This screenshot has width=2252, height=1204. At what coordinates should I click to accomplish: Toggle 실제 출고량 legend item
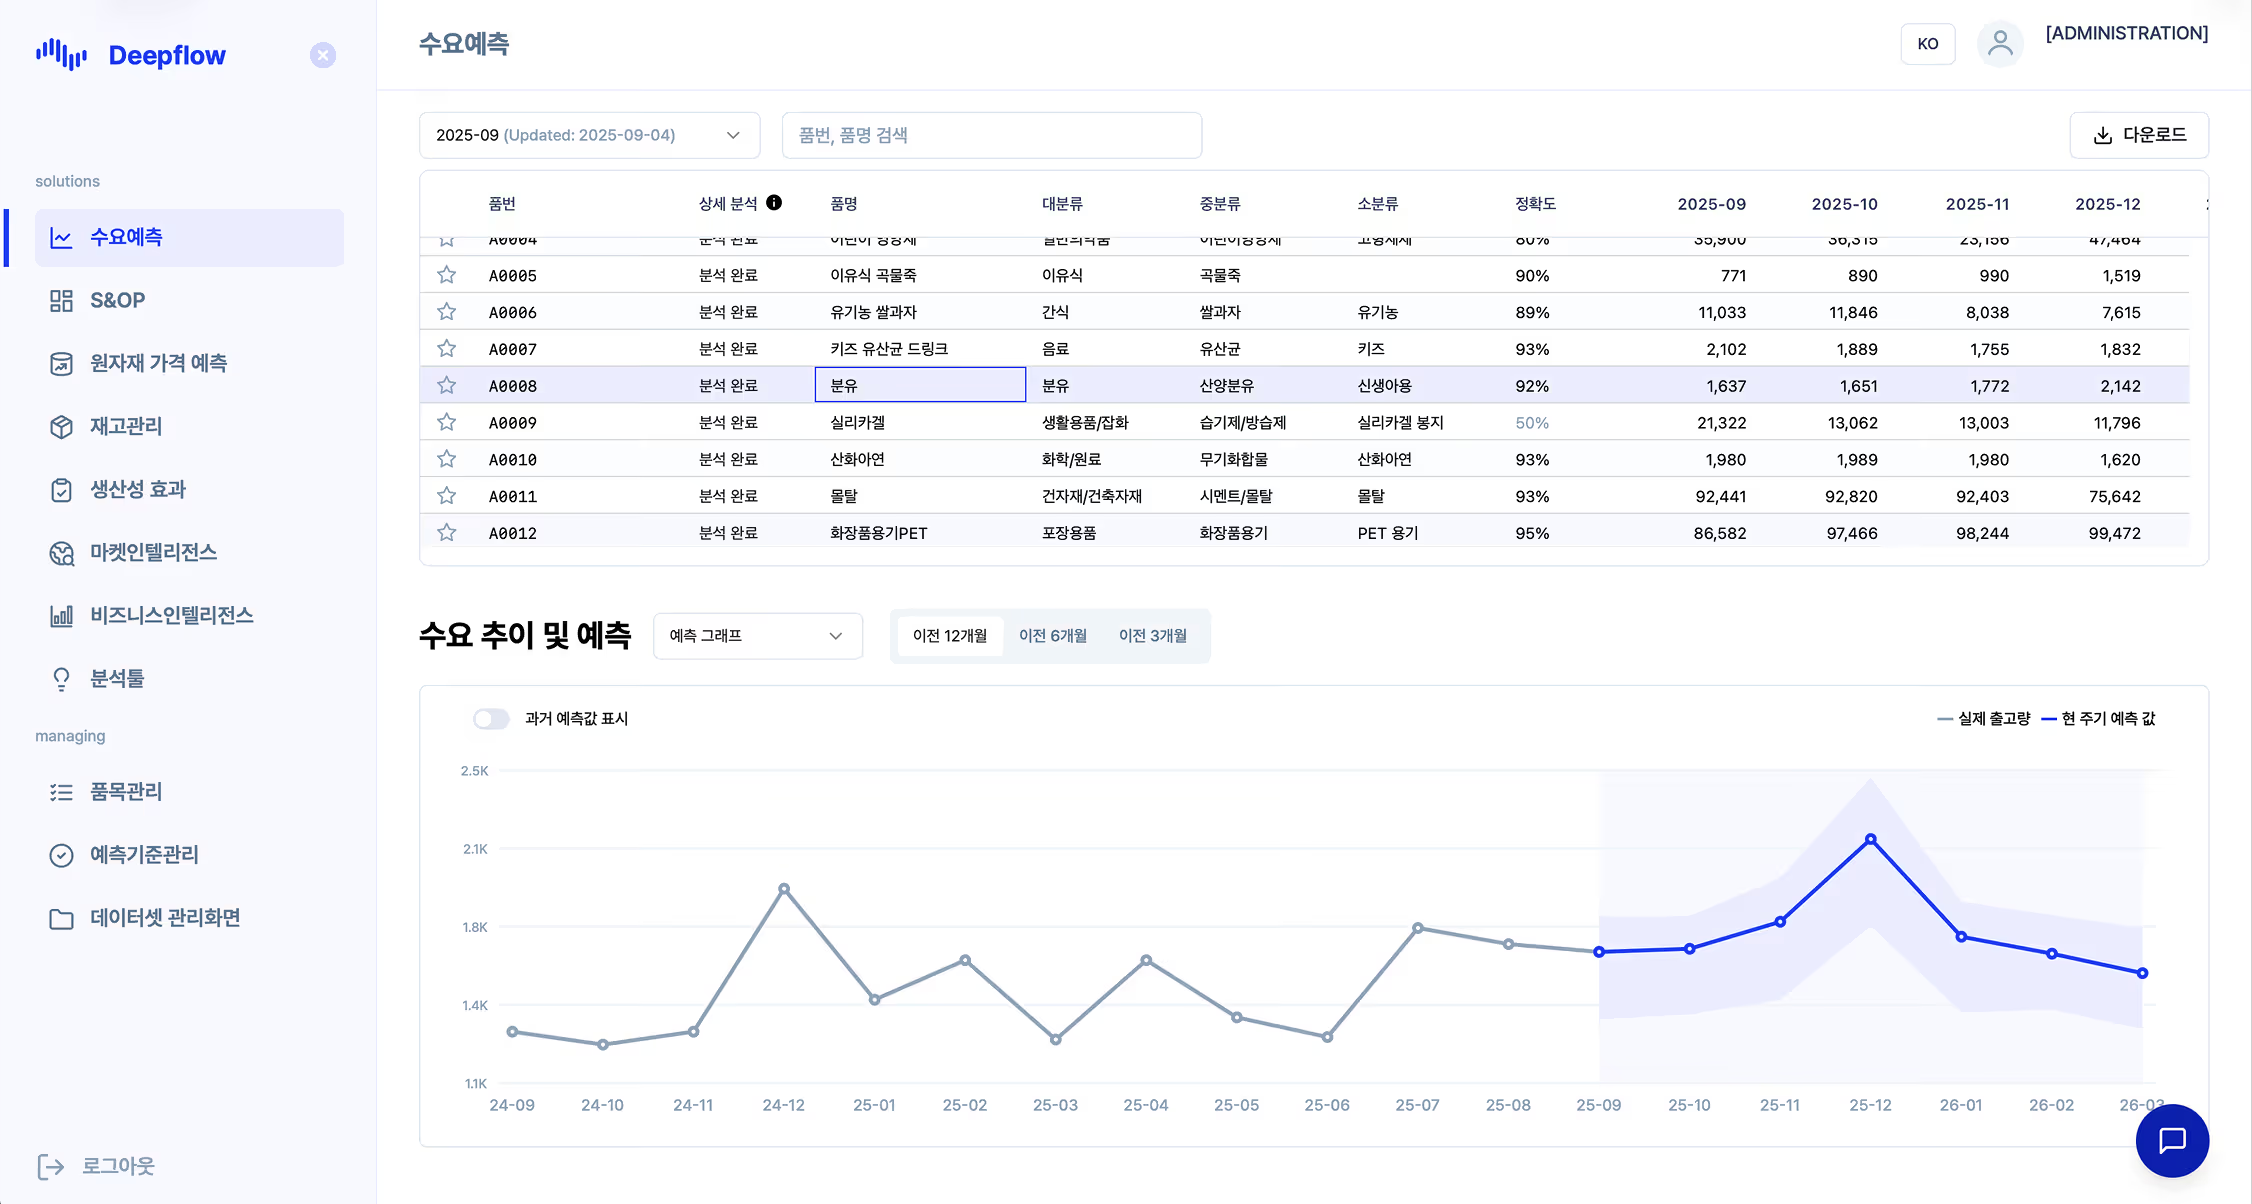coord(1984,719)
